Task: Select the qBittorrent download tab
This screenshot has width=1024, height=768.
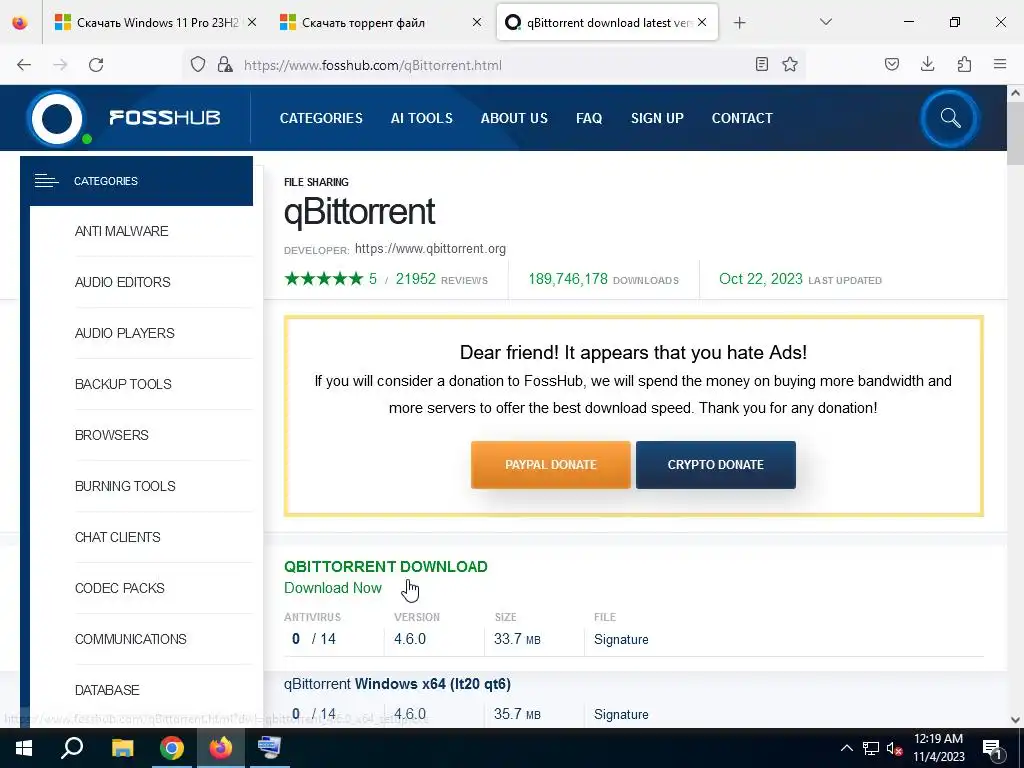Action: (607, 23)
